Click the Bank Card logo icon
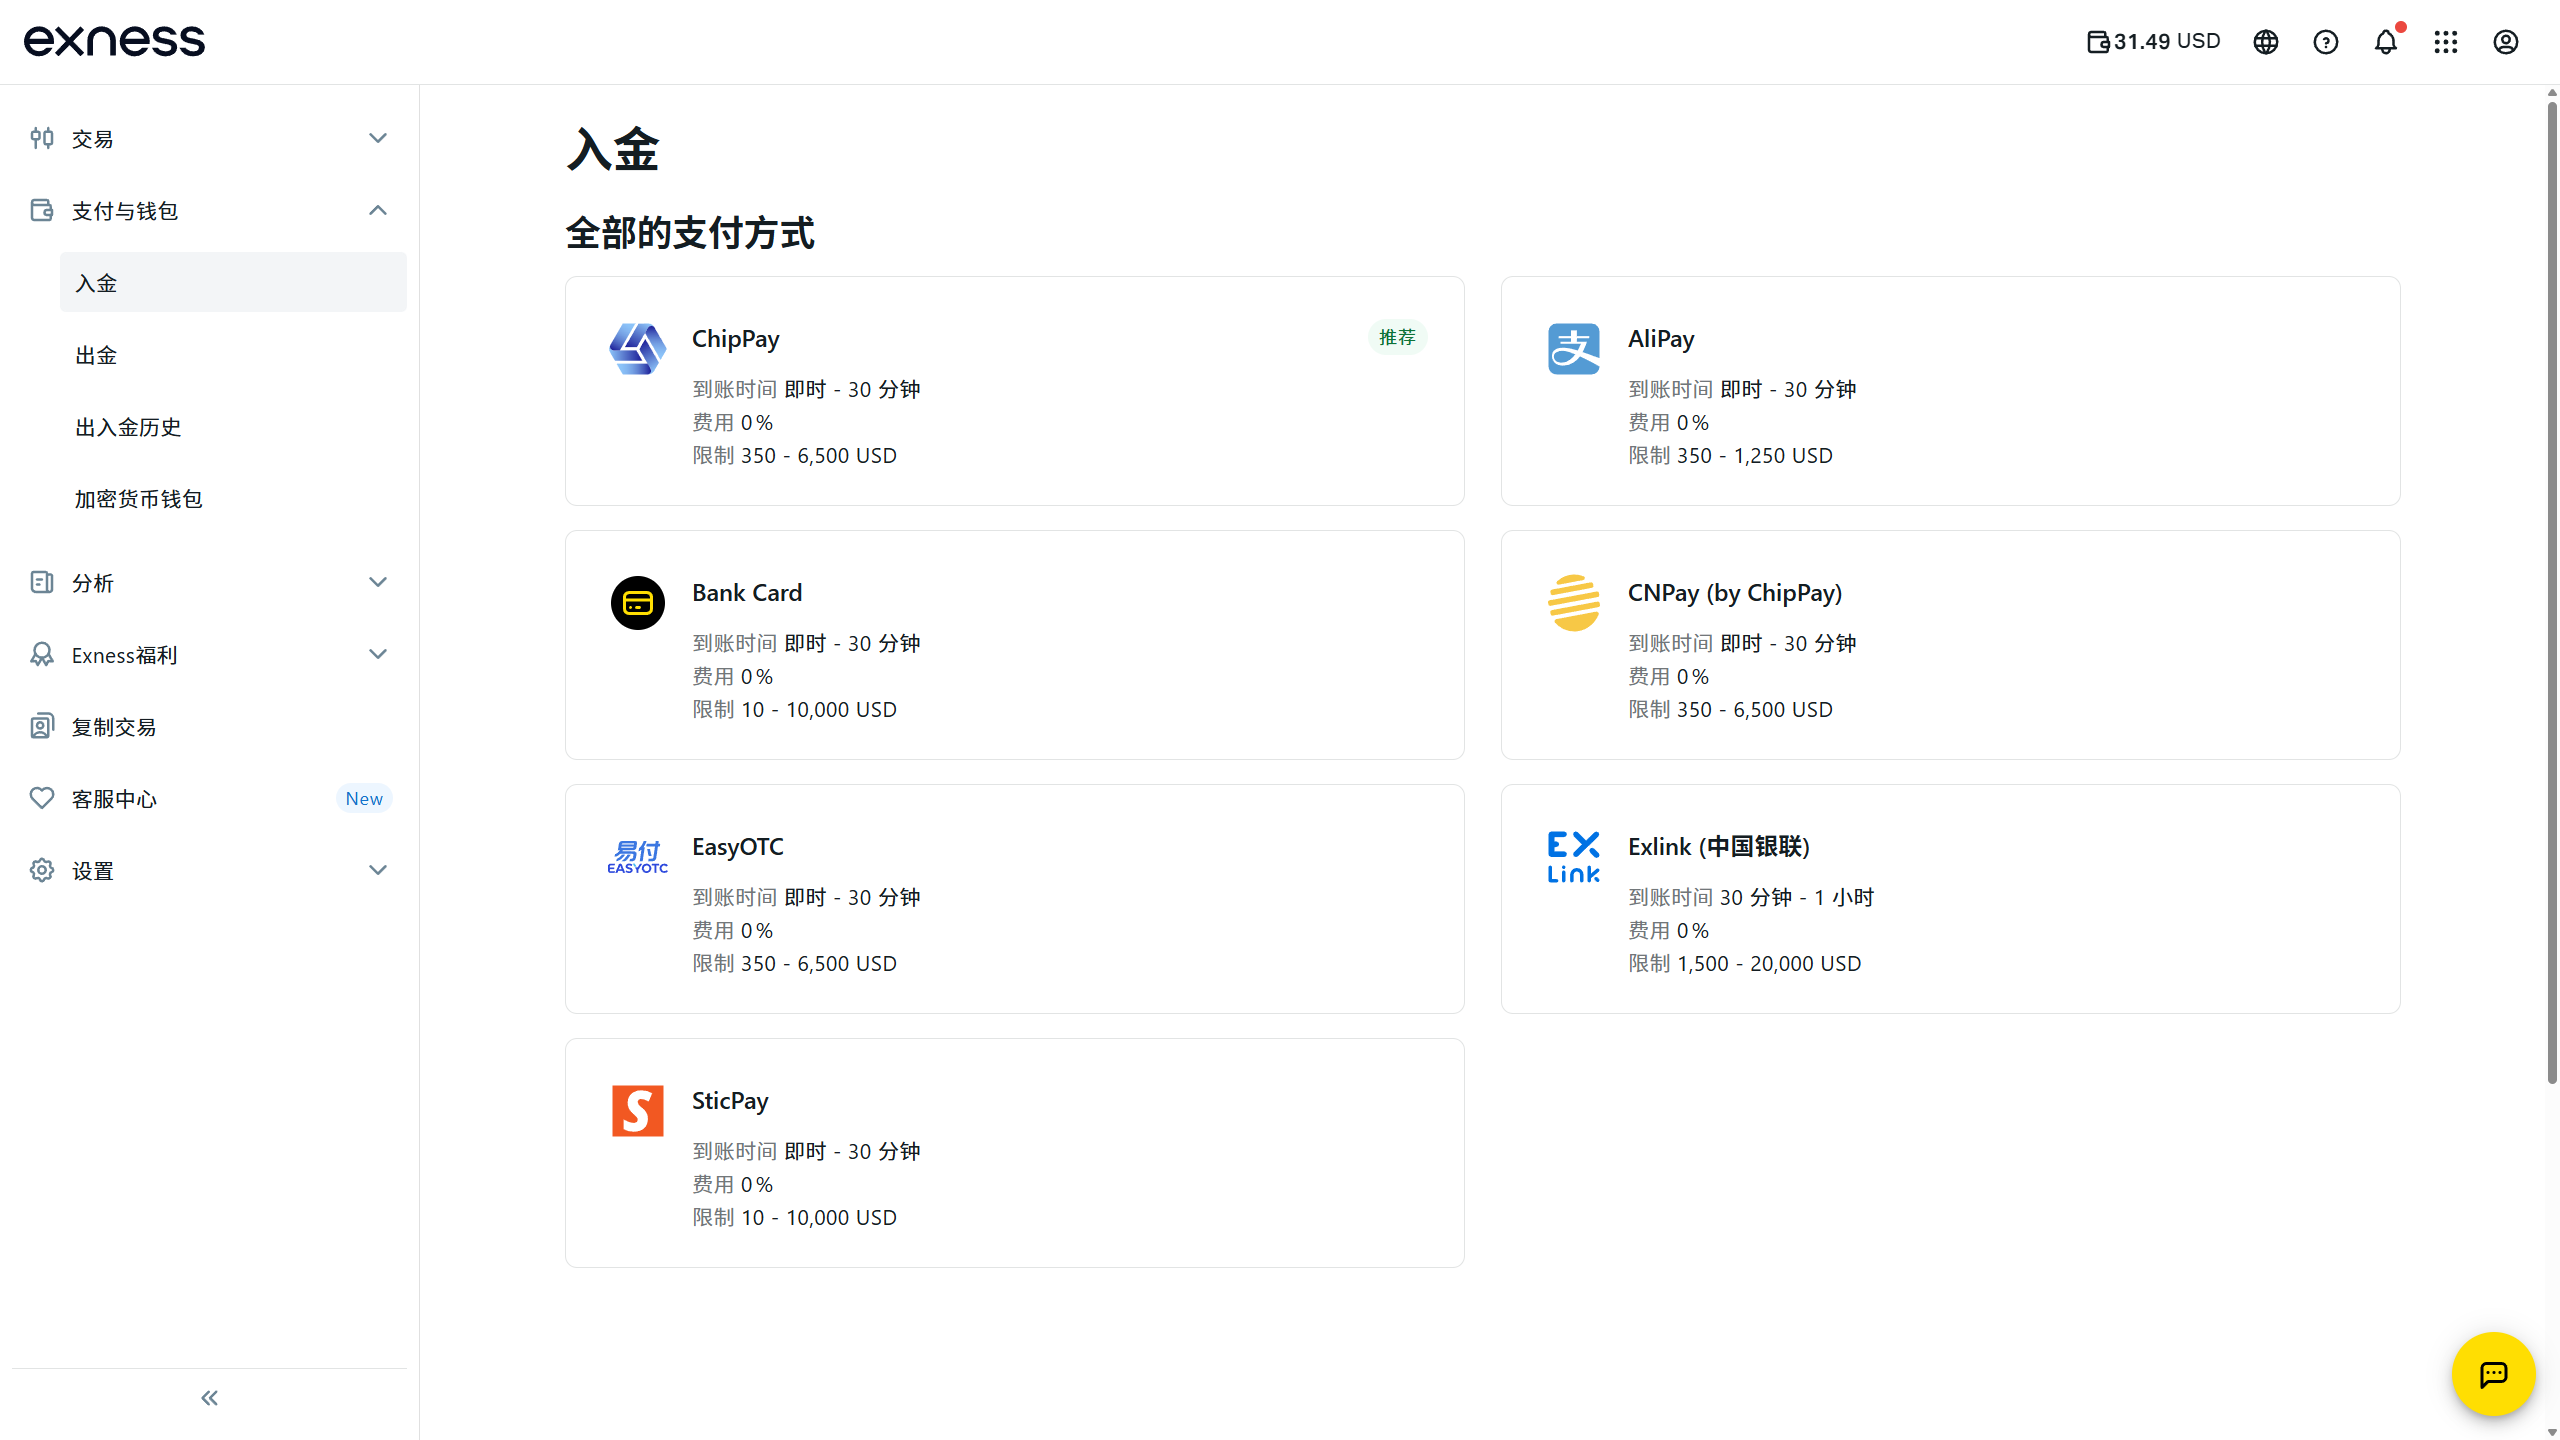The height and width of the screenshot is (1440, 2560). [638, 603]
